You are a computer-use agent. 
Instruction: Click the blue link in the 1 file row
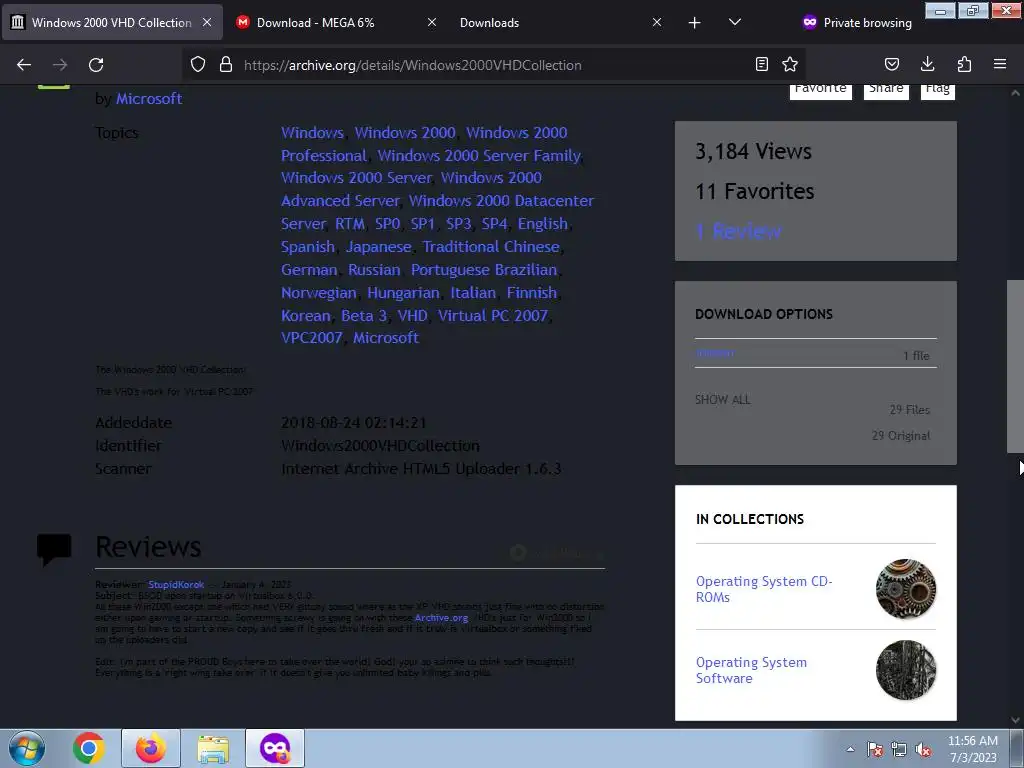pyautogui.click(x=714, y=353)
